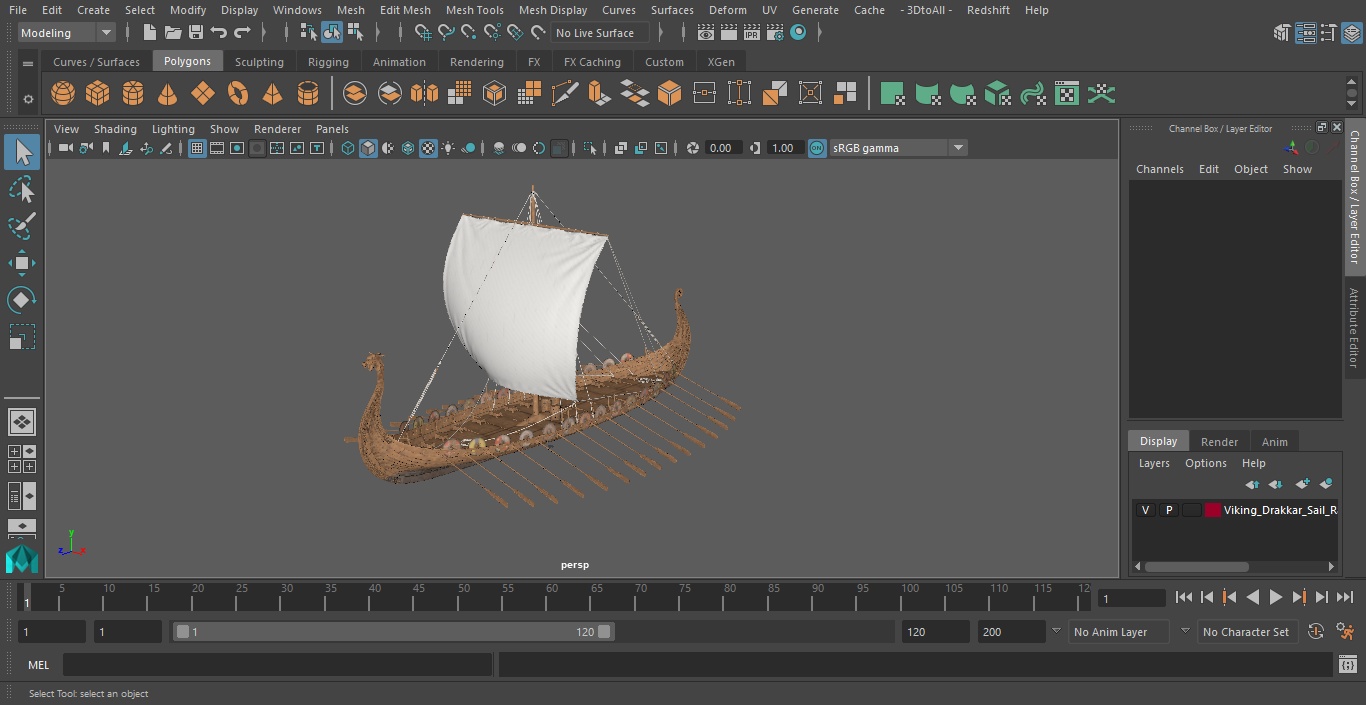
Task: Click the polygon cube shelf icon
Action: coord(98,94)
